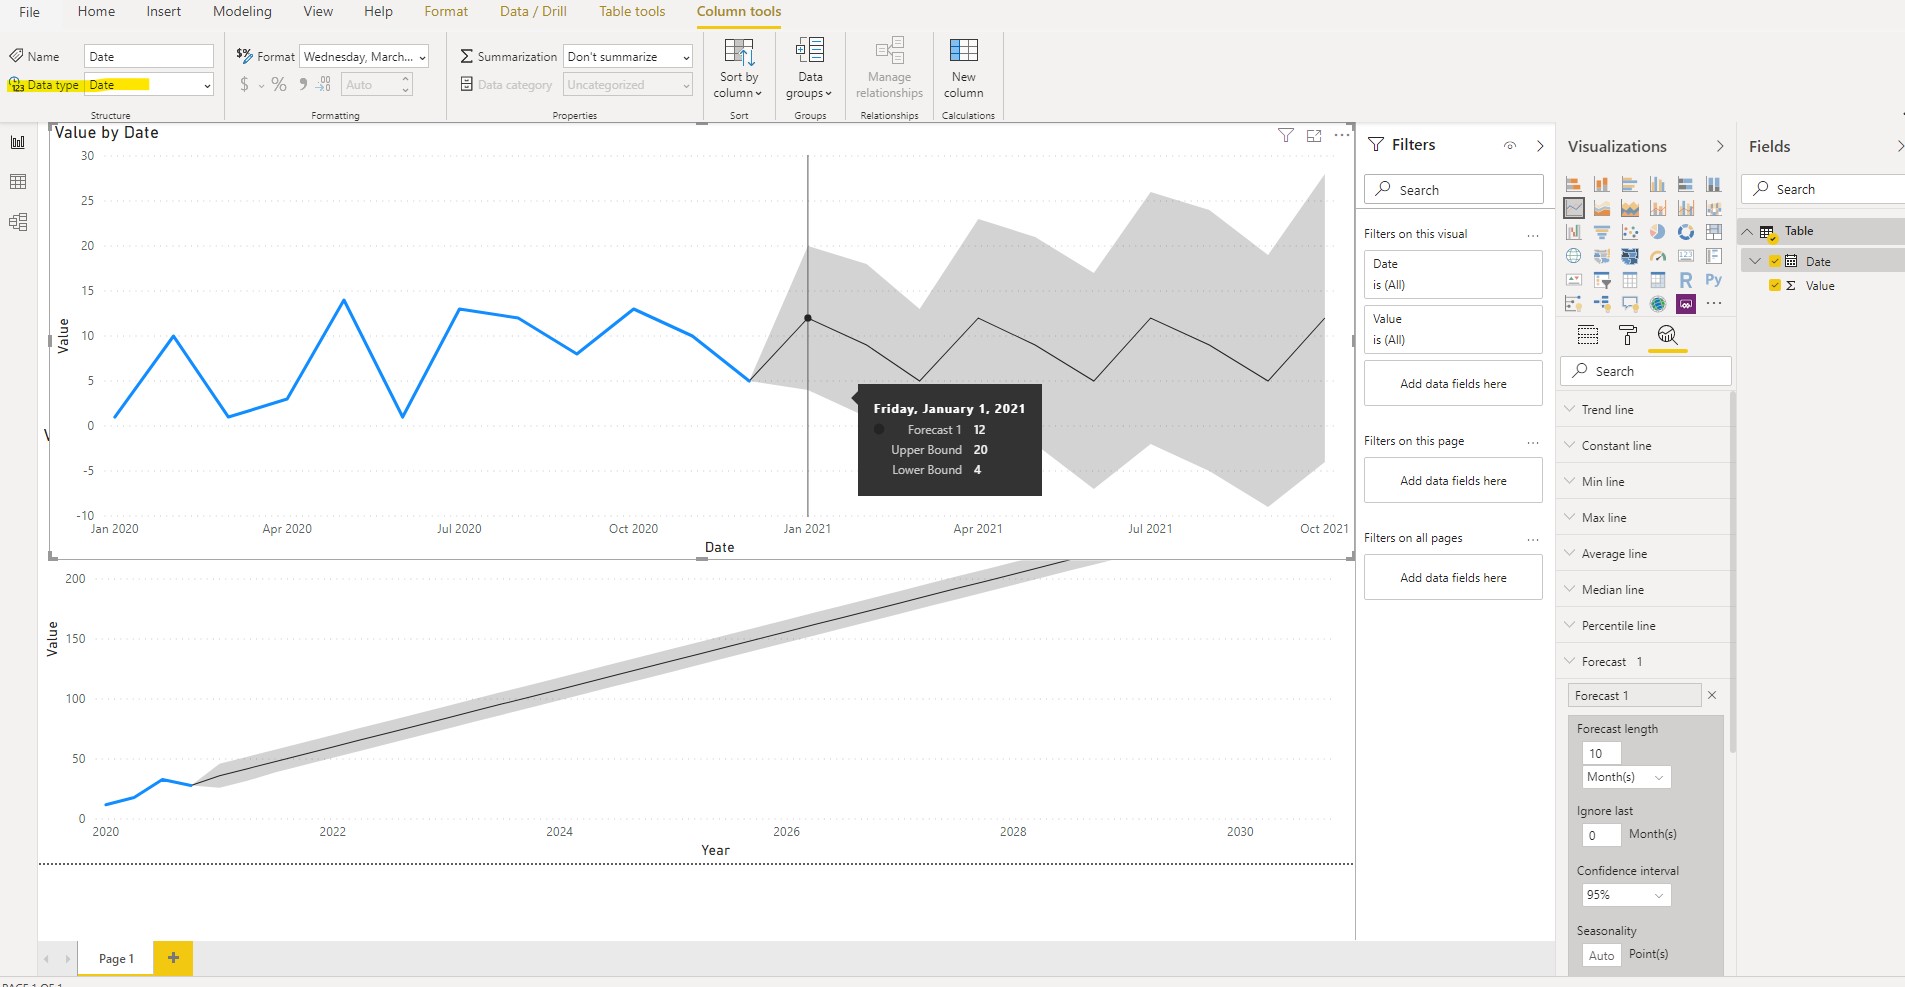Select the clustered bar chart visual

[1630, 184]
